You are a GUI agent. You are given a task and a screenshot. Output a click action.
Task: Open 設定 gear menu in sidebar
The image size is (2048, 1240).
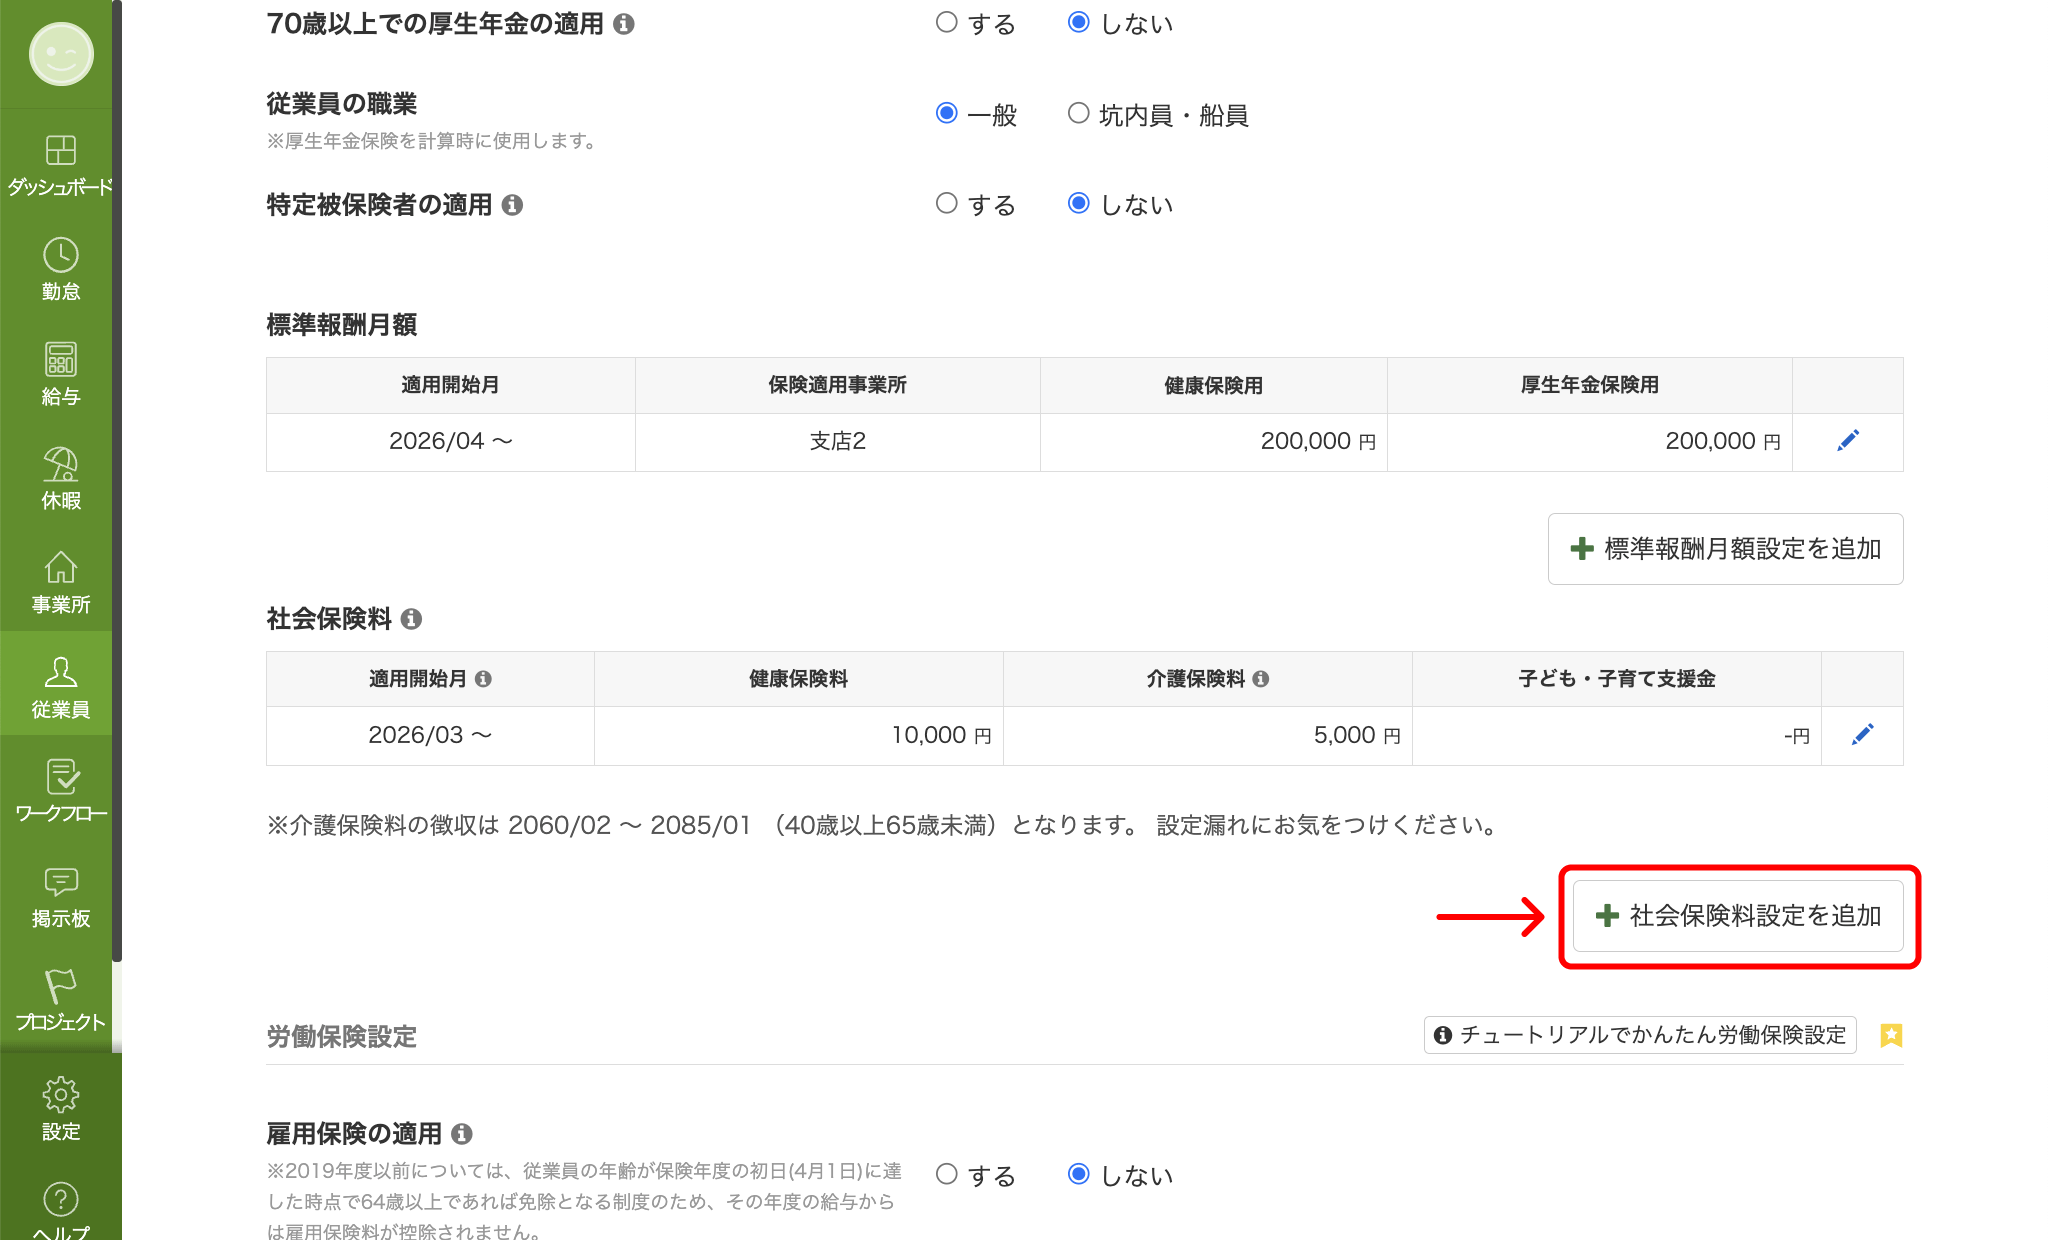(60, 1096)
